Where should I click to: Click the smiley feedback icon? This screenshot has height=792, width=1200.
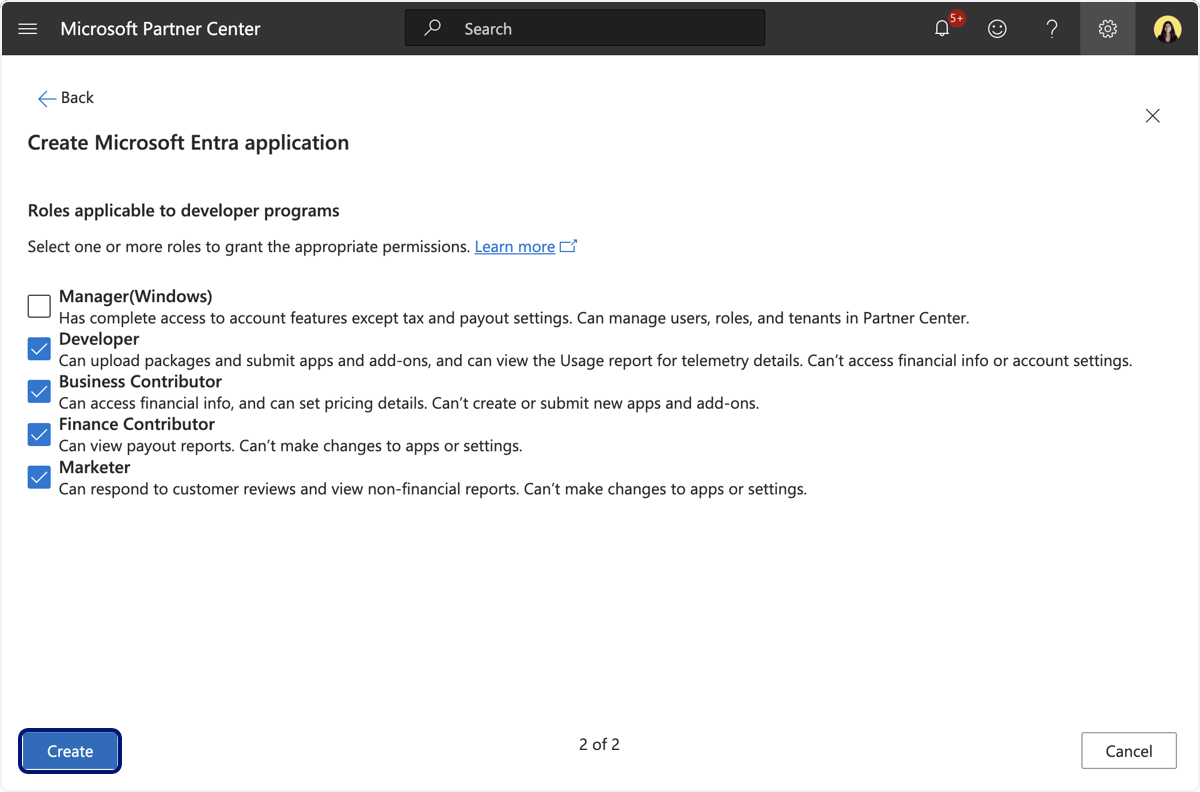coord(997,29)
